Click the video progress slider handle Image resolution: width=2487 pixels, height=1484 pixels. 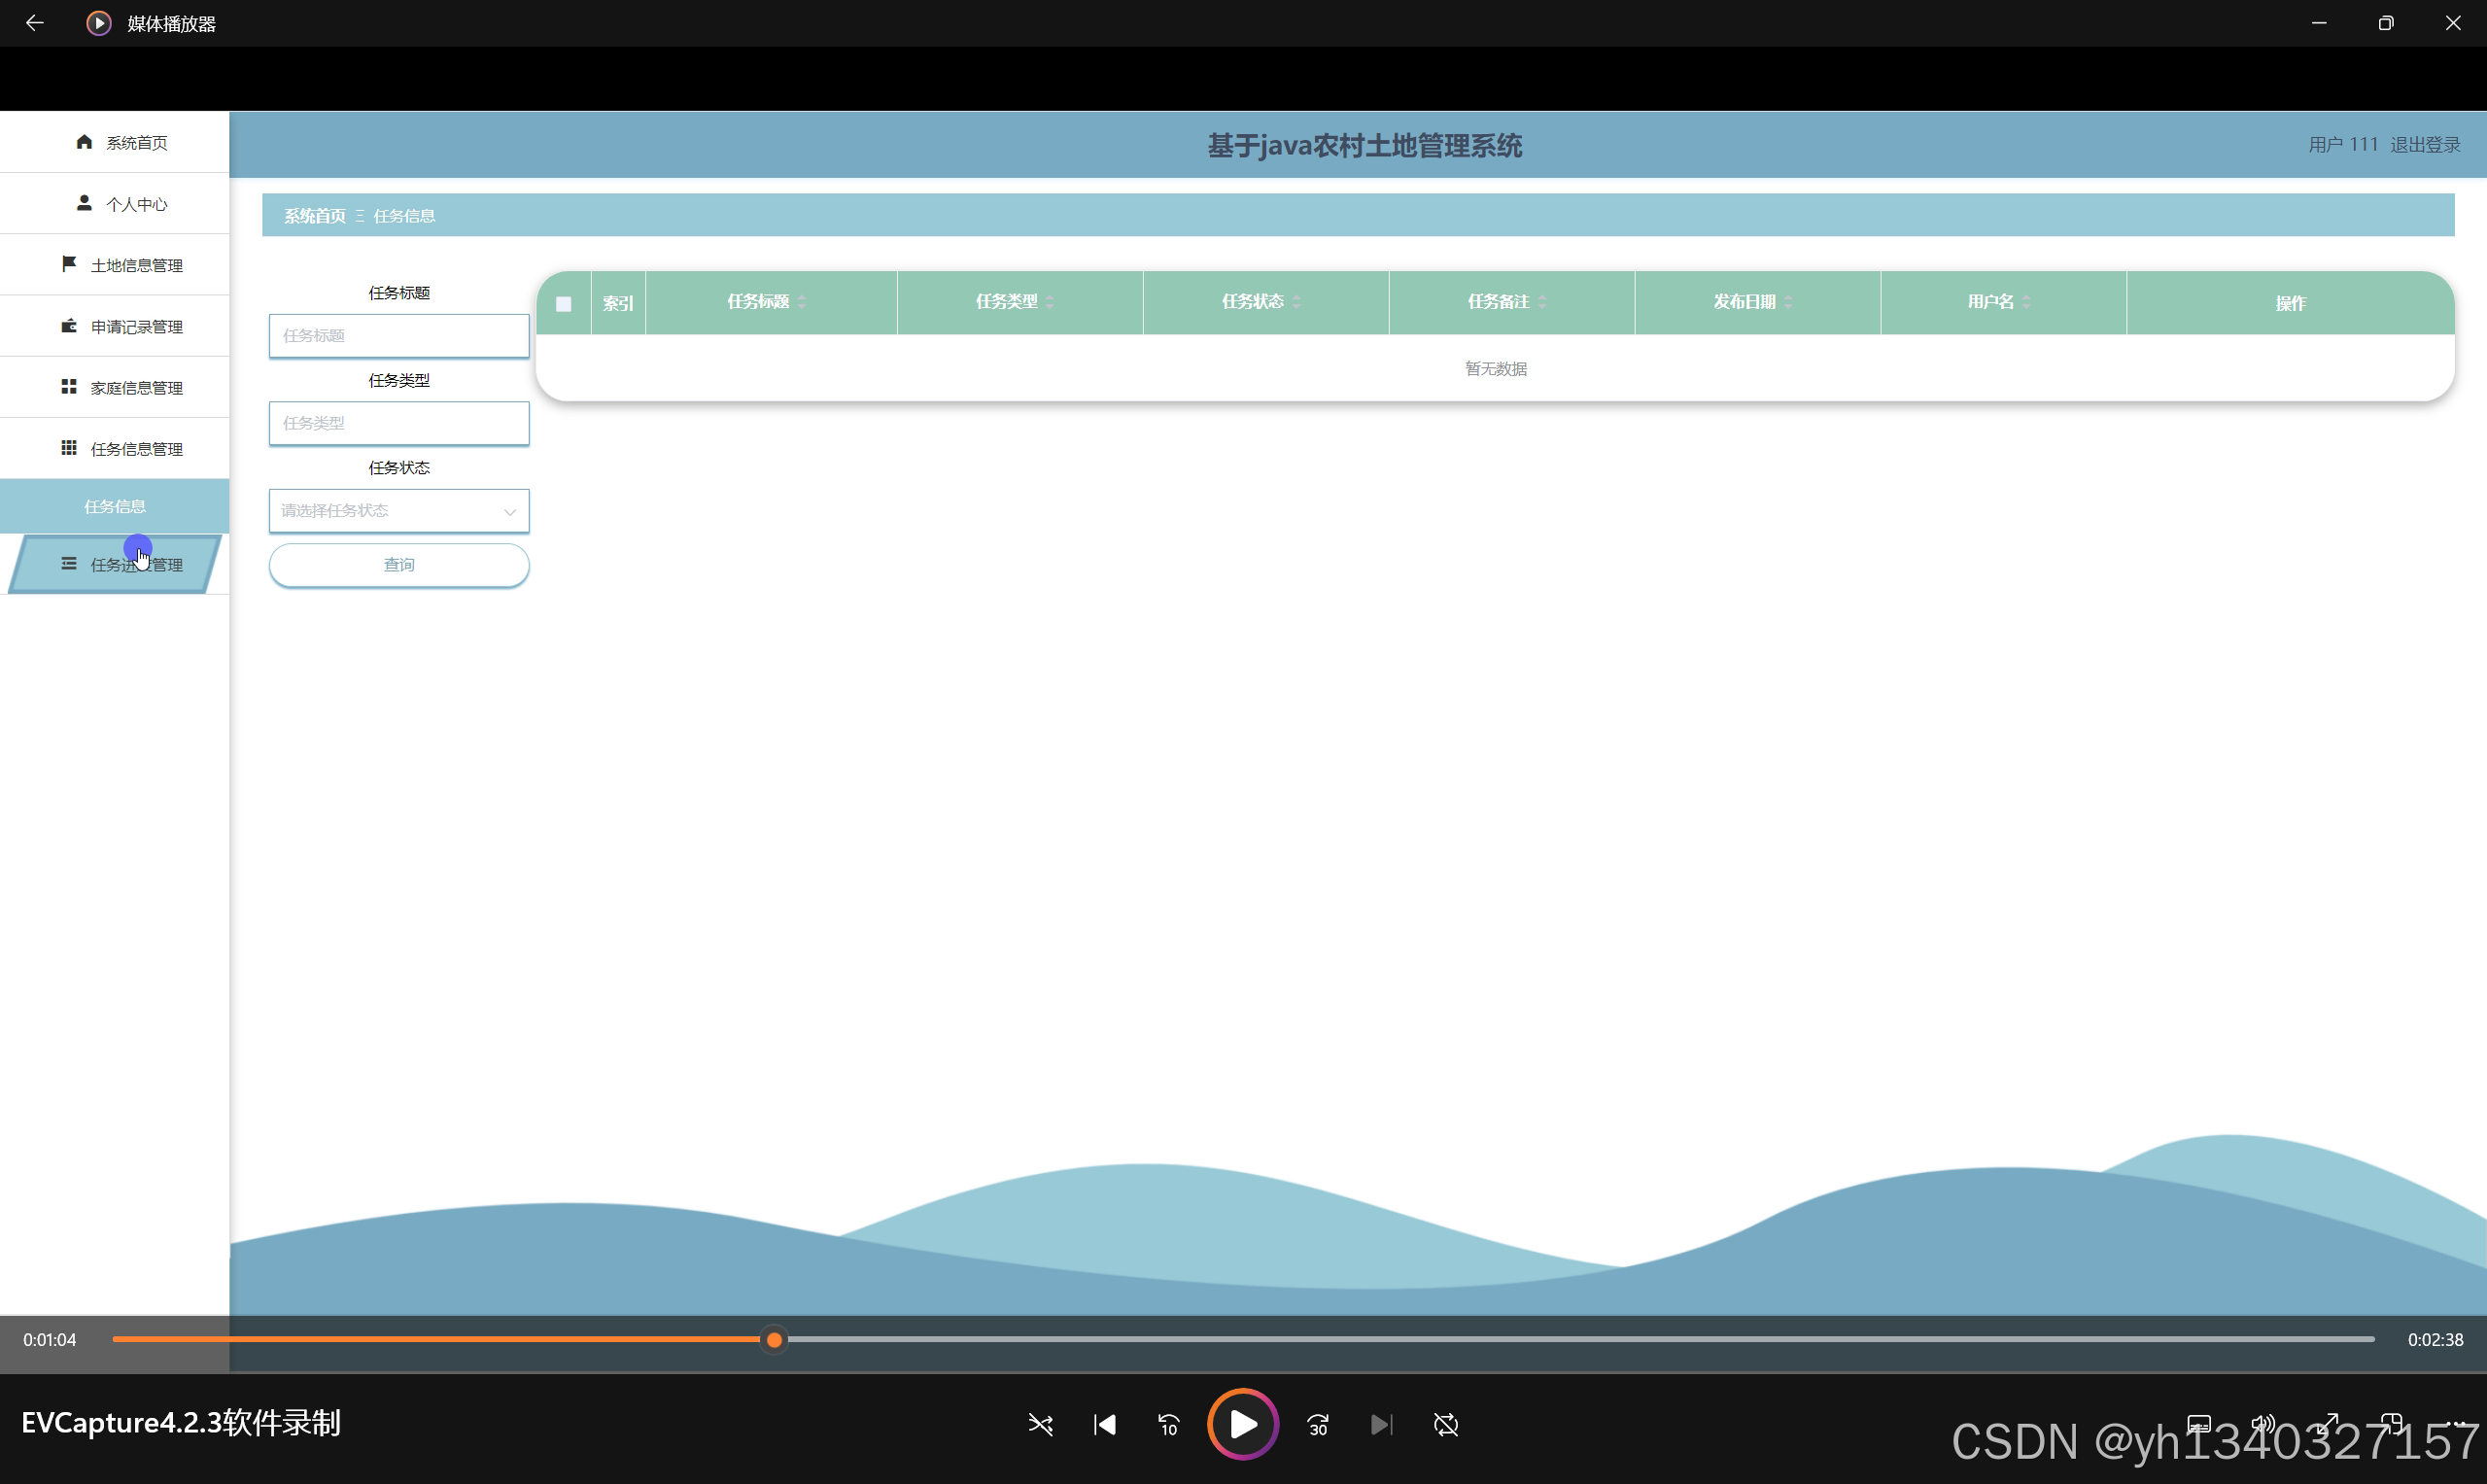pyautogui.click(x=774, y=1339)
